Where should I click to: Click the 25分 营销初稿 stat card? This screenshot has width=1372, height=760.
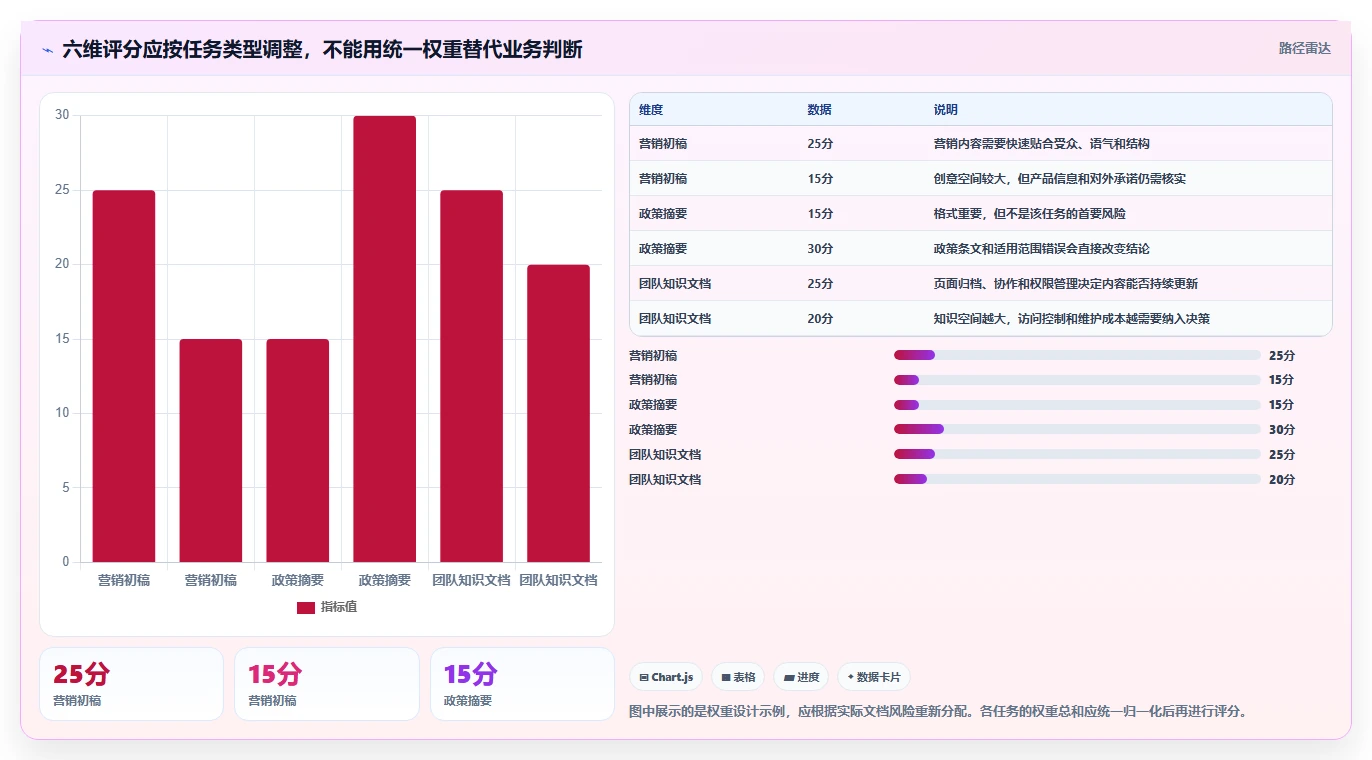click(x=131, y=684)
